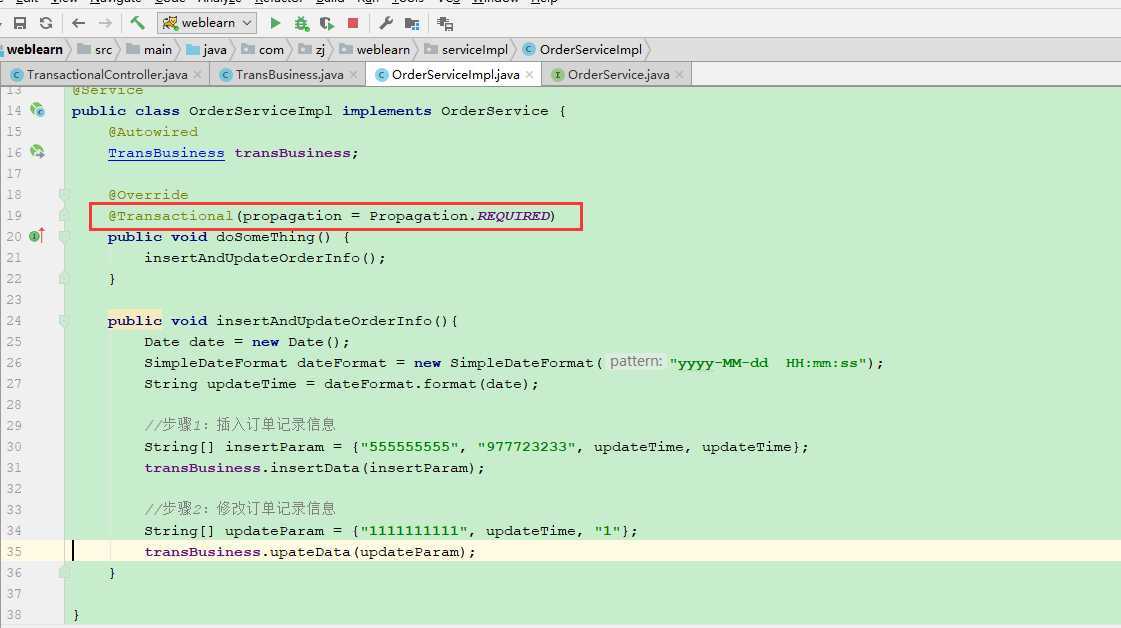The width and height of the screenshot is (1121, 628).
Task: Click the Save All toolbar icon
Action: pos(20,24)
